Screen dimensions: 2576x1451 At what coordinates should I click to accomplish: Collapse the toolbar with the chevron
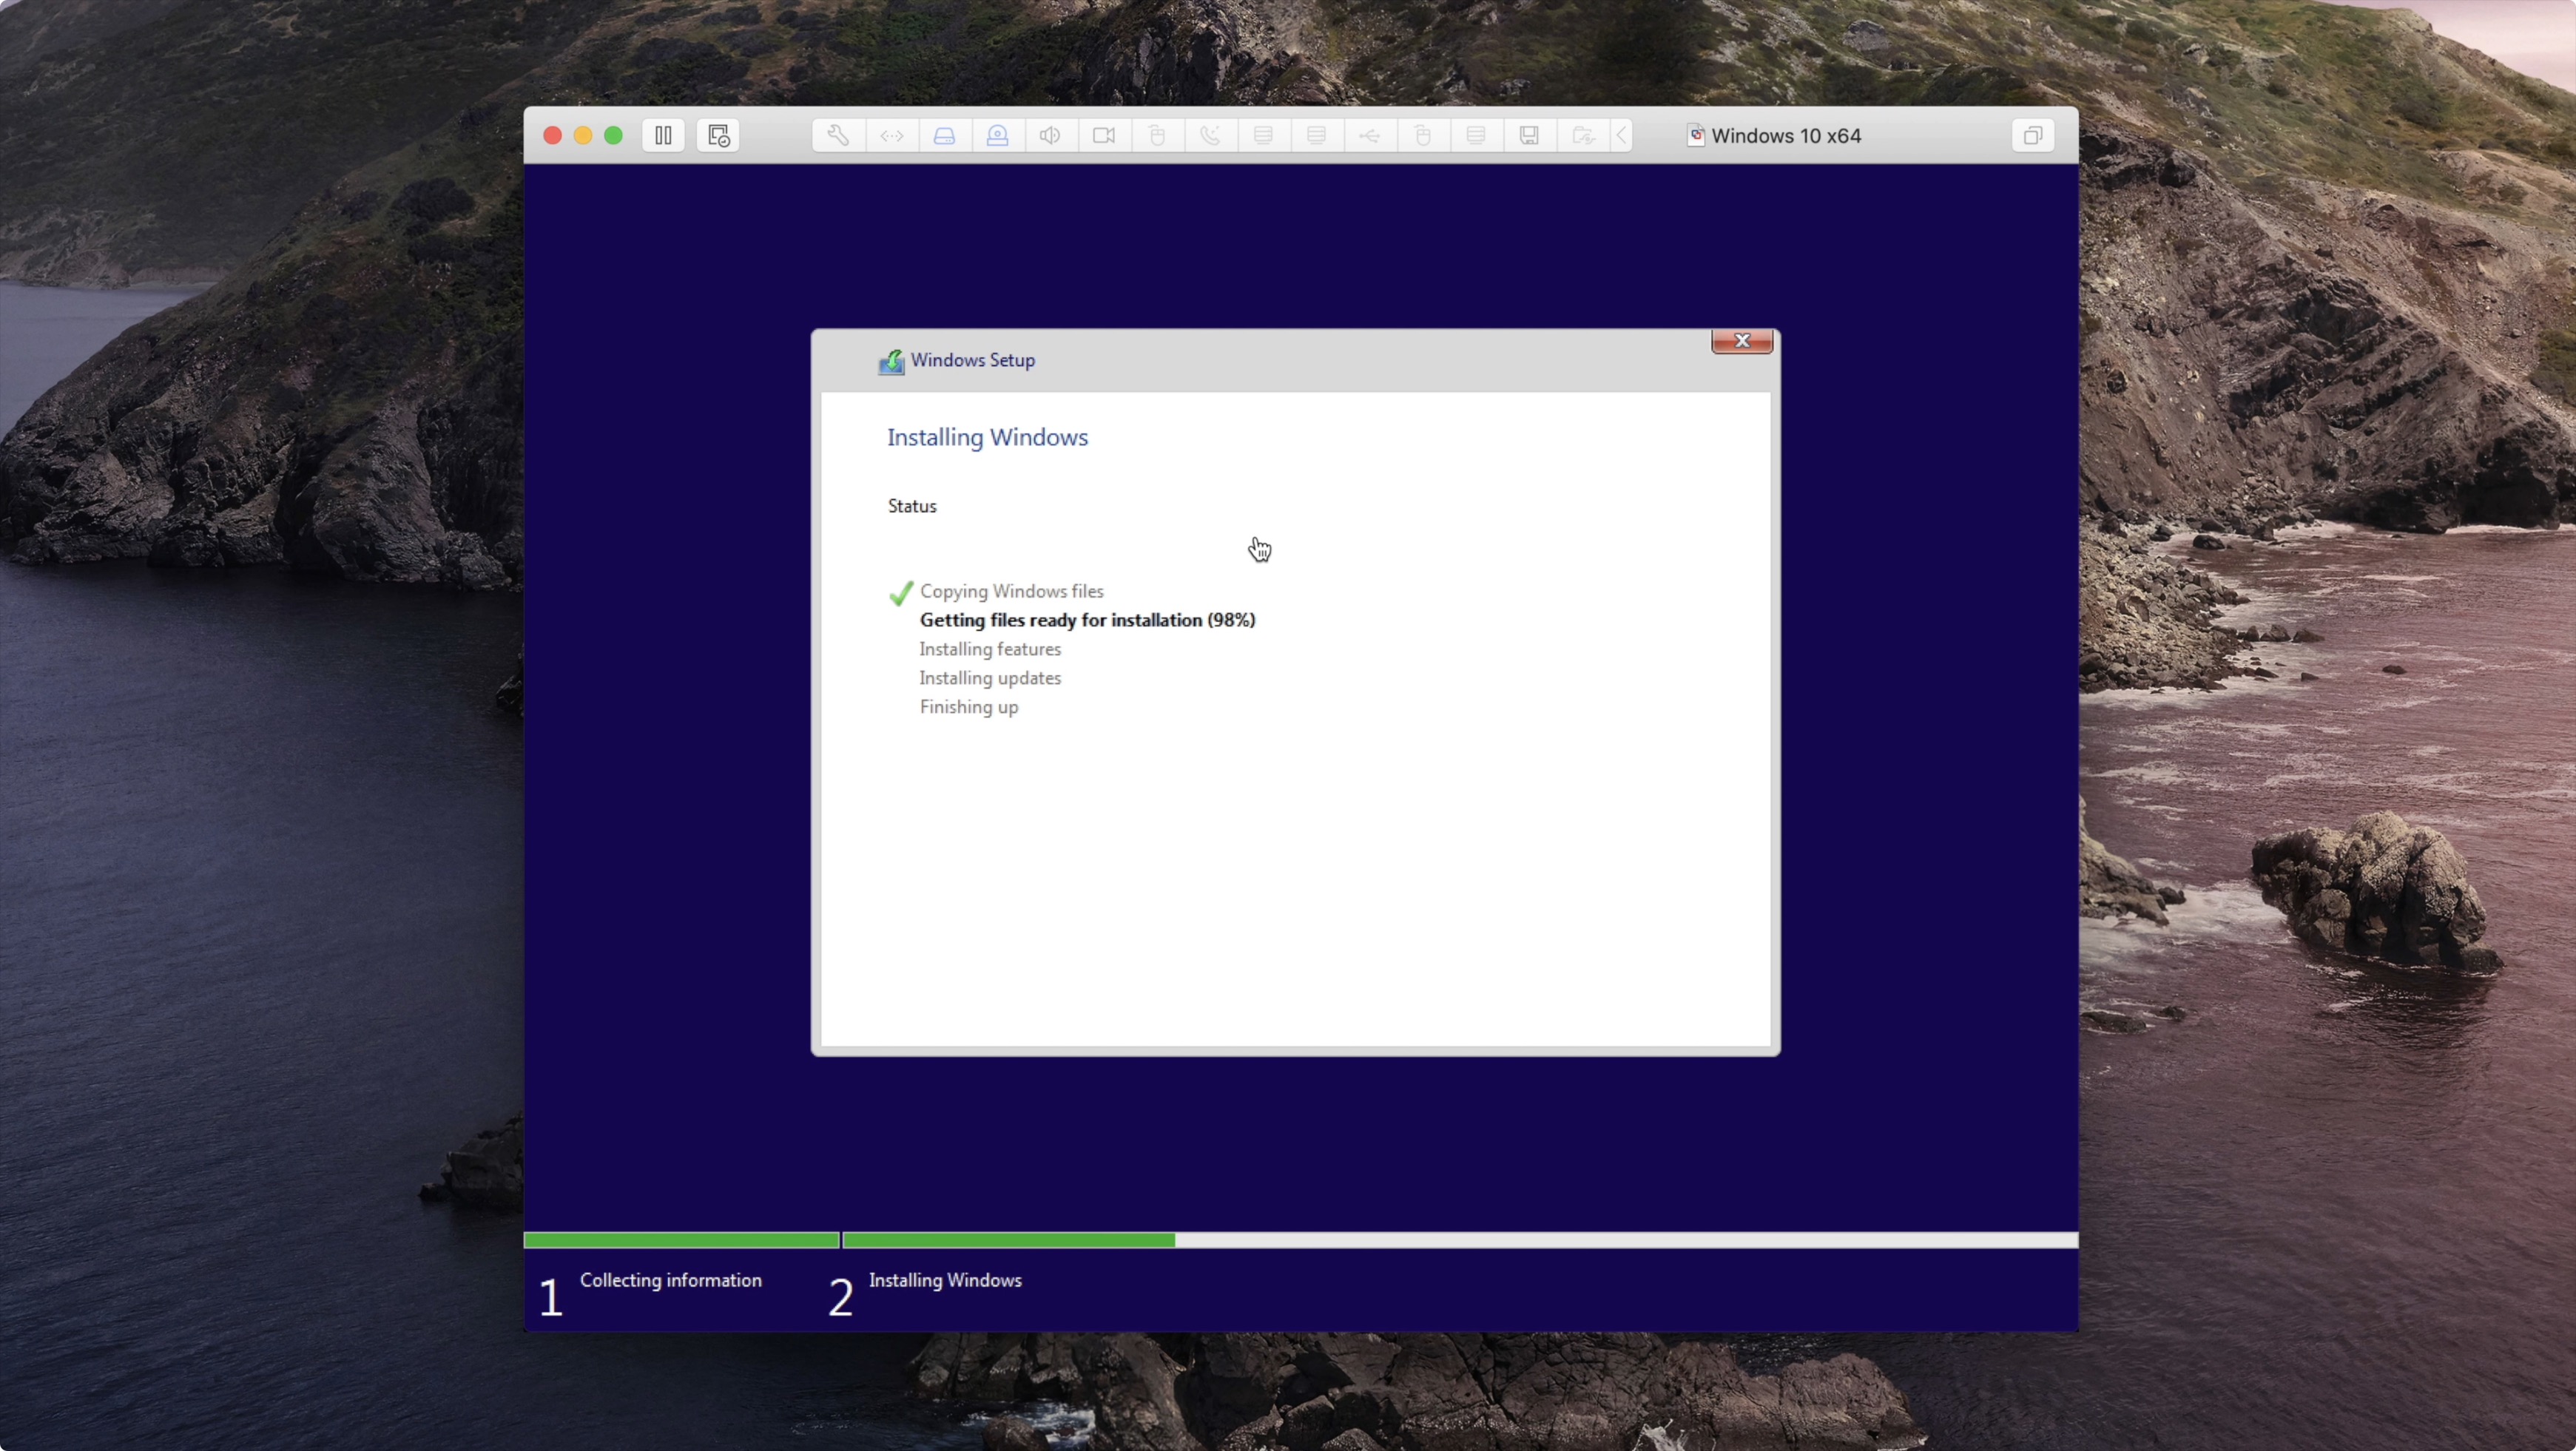click(x=1622, y=135)
